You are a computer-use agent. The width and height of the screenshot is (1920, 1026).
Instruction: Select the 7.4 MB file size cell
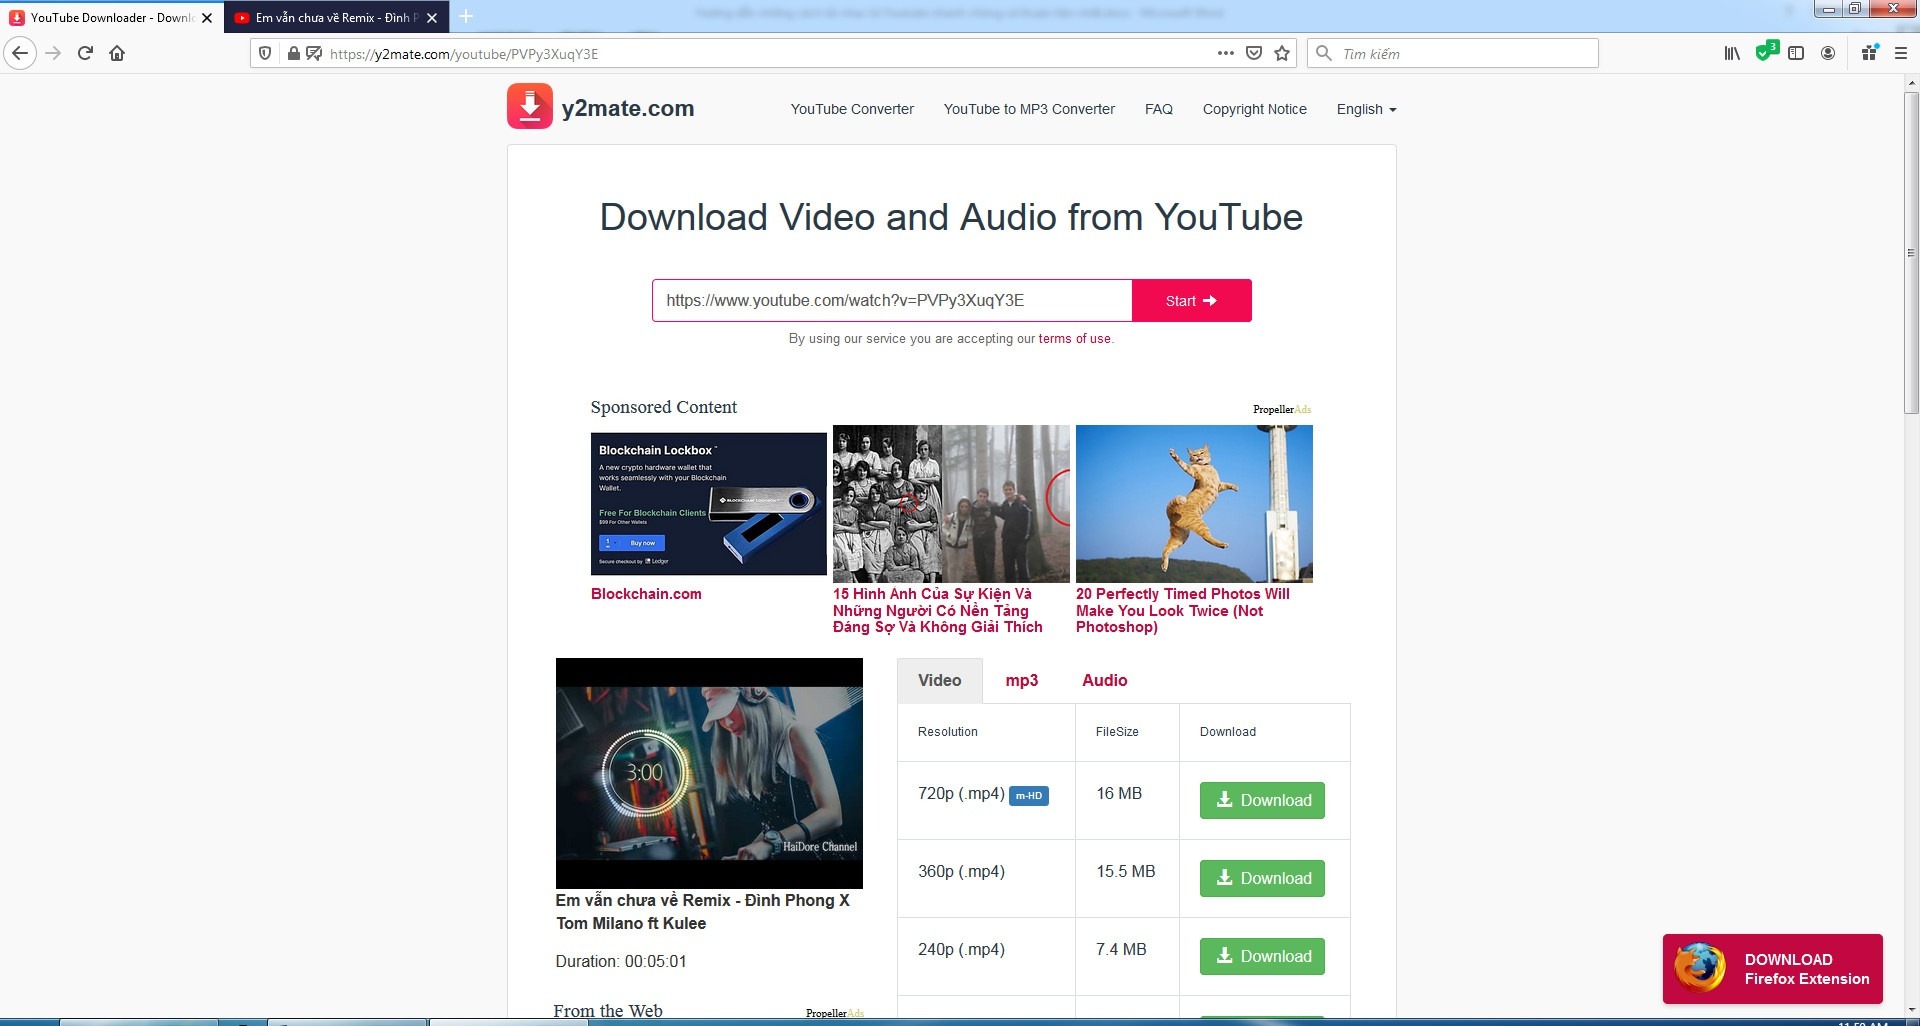[x=1126, y=956]
